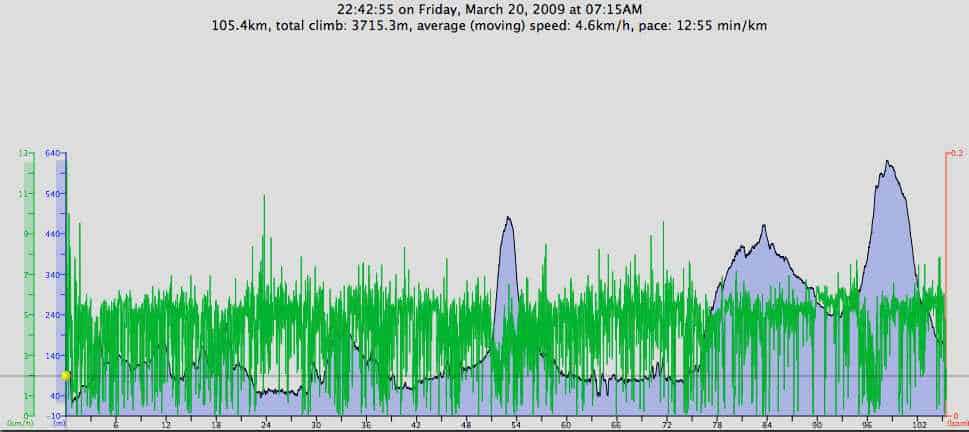The width and height of the screenshot is (969, 432).
Task: Click the tallest elevation peak above 96 km
Action: click(x=887, y=162)
